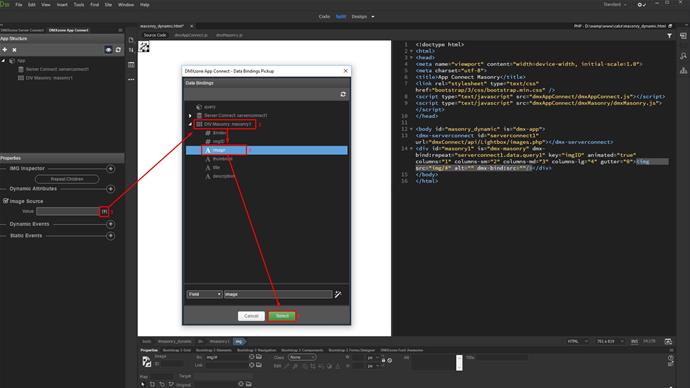This screenshot has width=690, height=388.
Task: Open the Find menu
Action: click(x=94, y=5)
